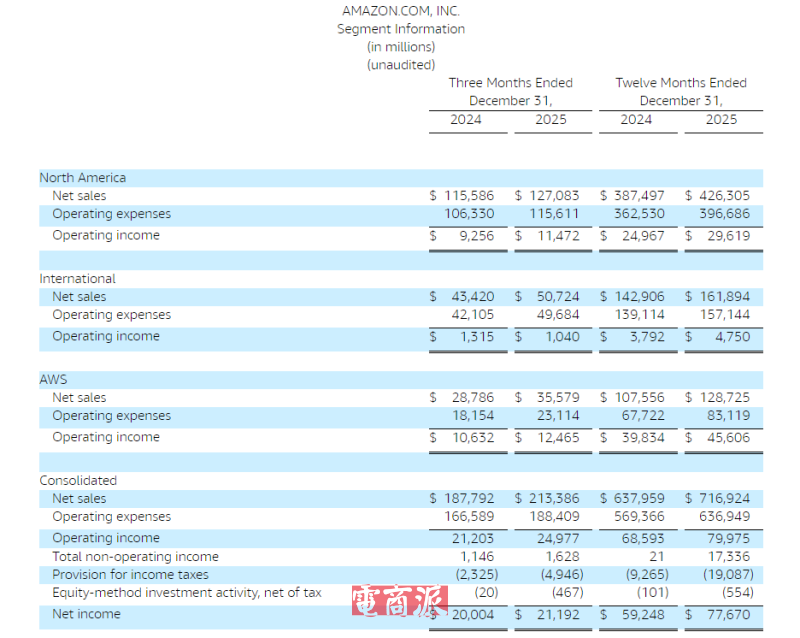Screen dimensions: 800x638
Task: Click the Equity-method investment activity row label
Action: tap(187, 593)
